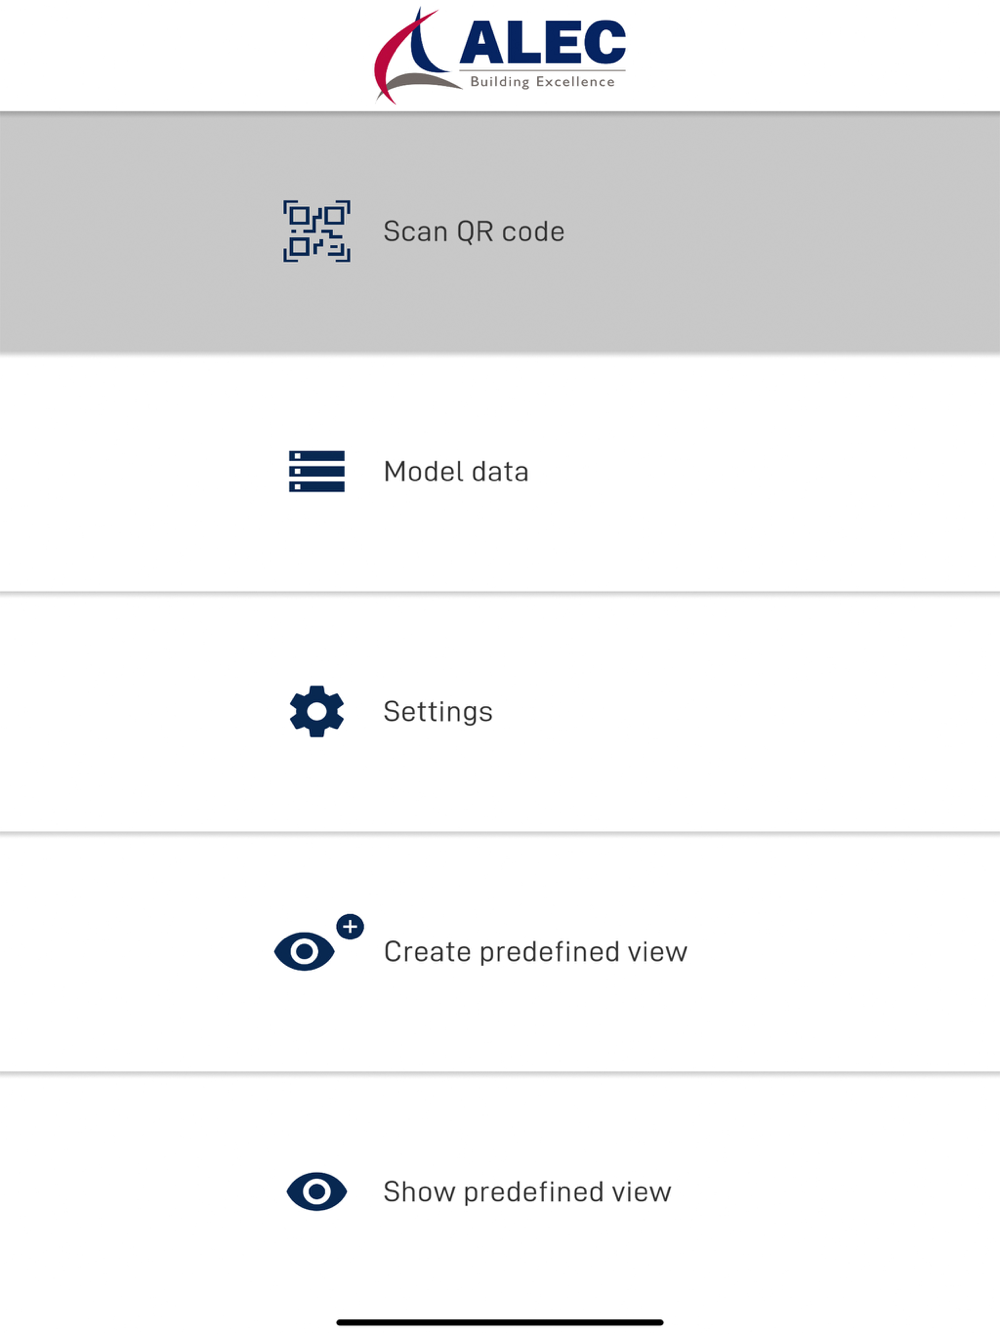Click the plain eye icon for Show view
Viewport: 1000px width, 1334px height.
[317, 1192]
